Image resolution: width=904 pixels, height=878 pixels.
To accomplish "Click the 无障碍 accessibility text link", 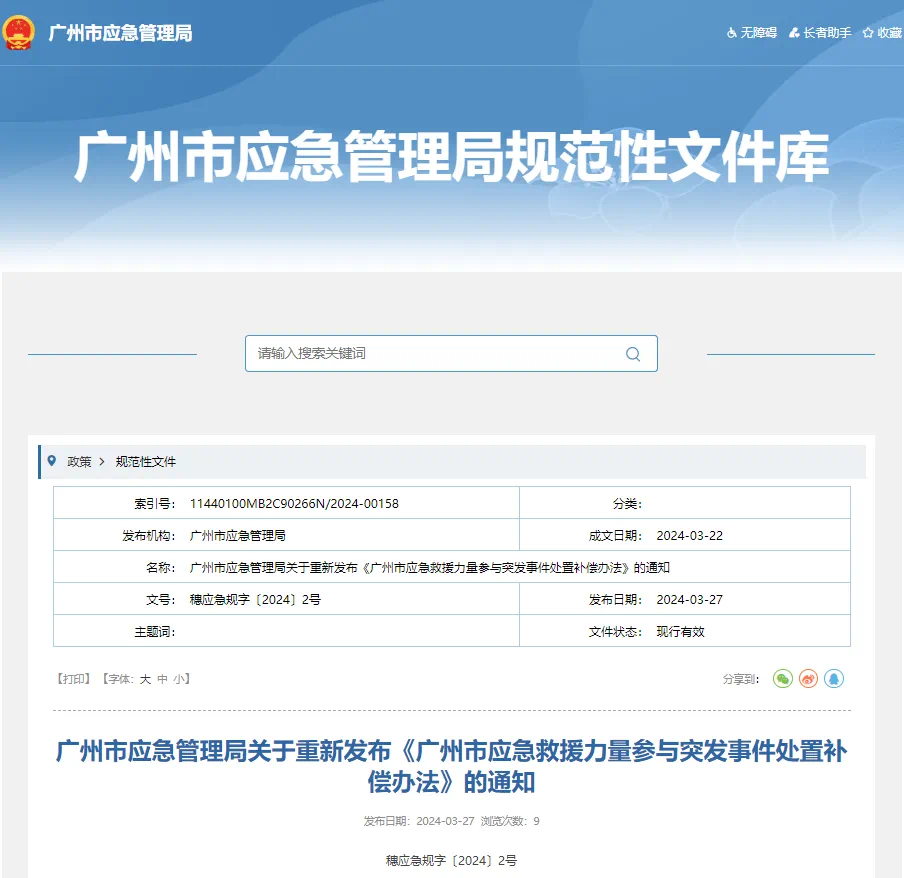I will (x=758, y=33).
